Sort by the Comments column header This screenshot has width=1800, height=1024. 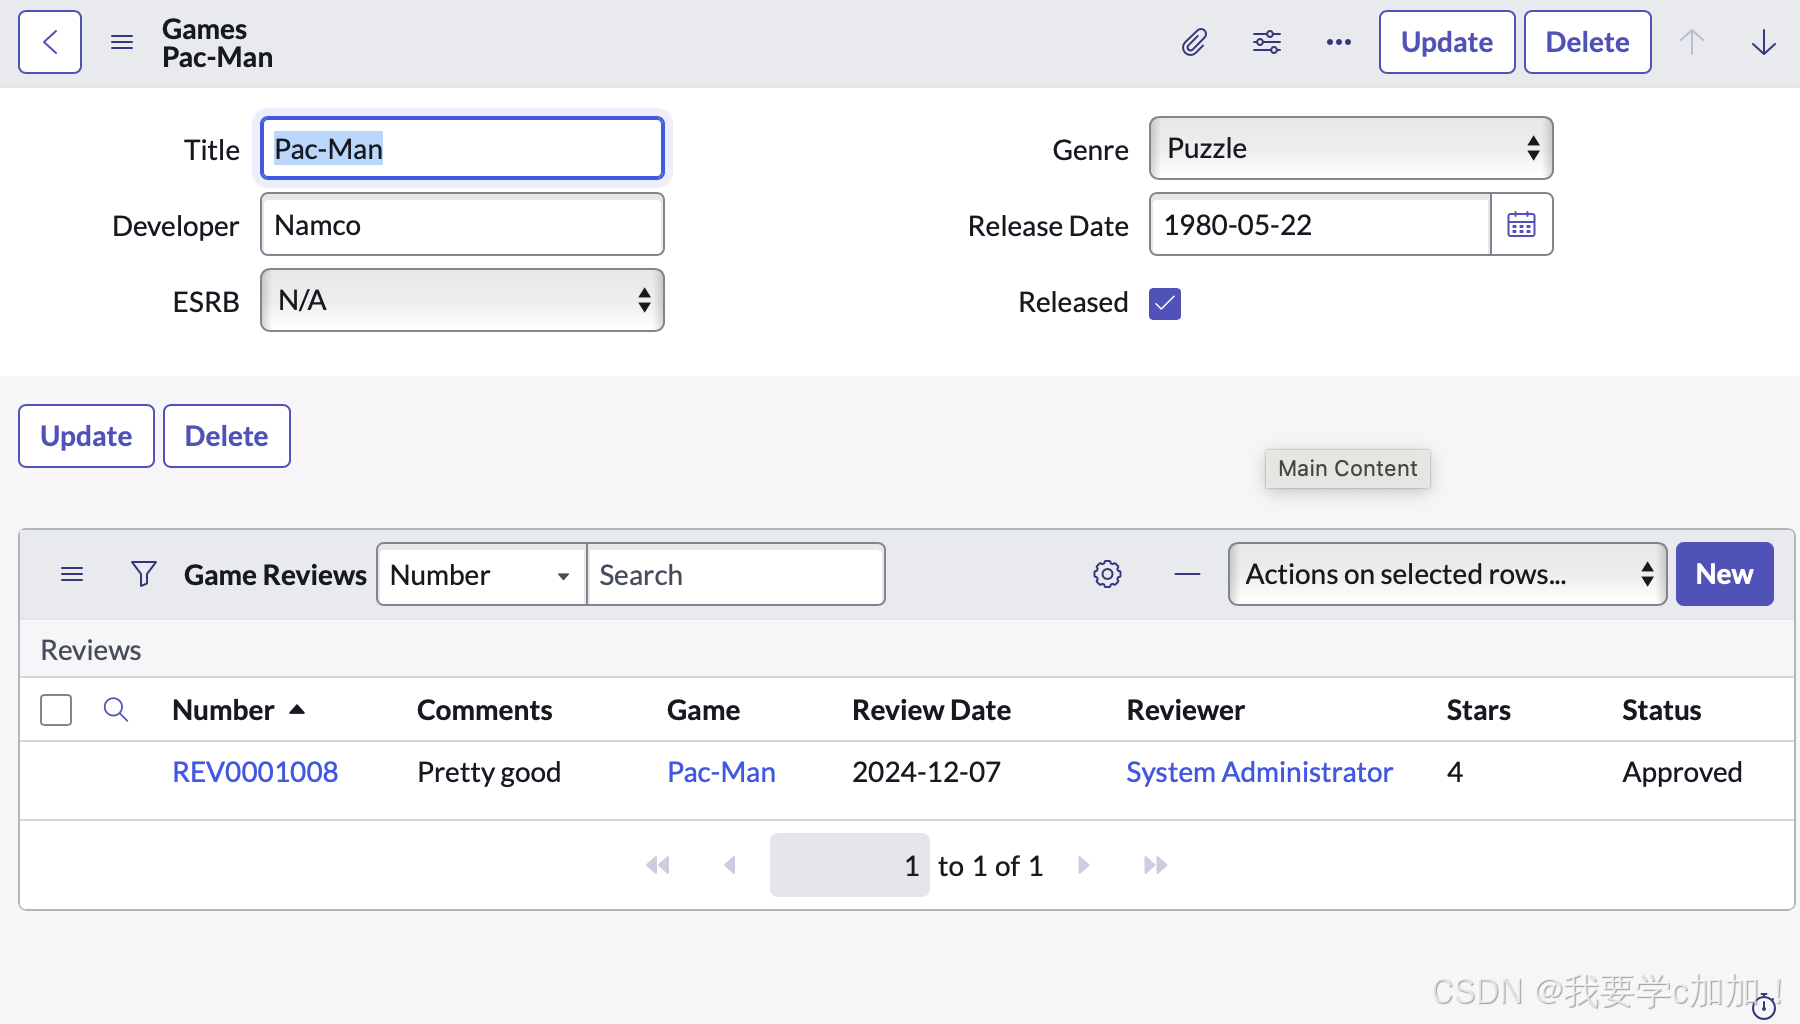coord(485,710)
